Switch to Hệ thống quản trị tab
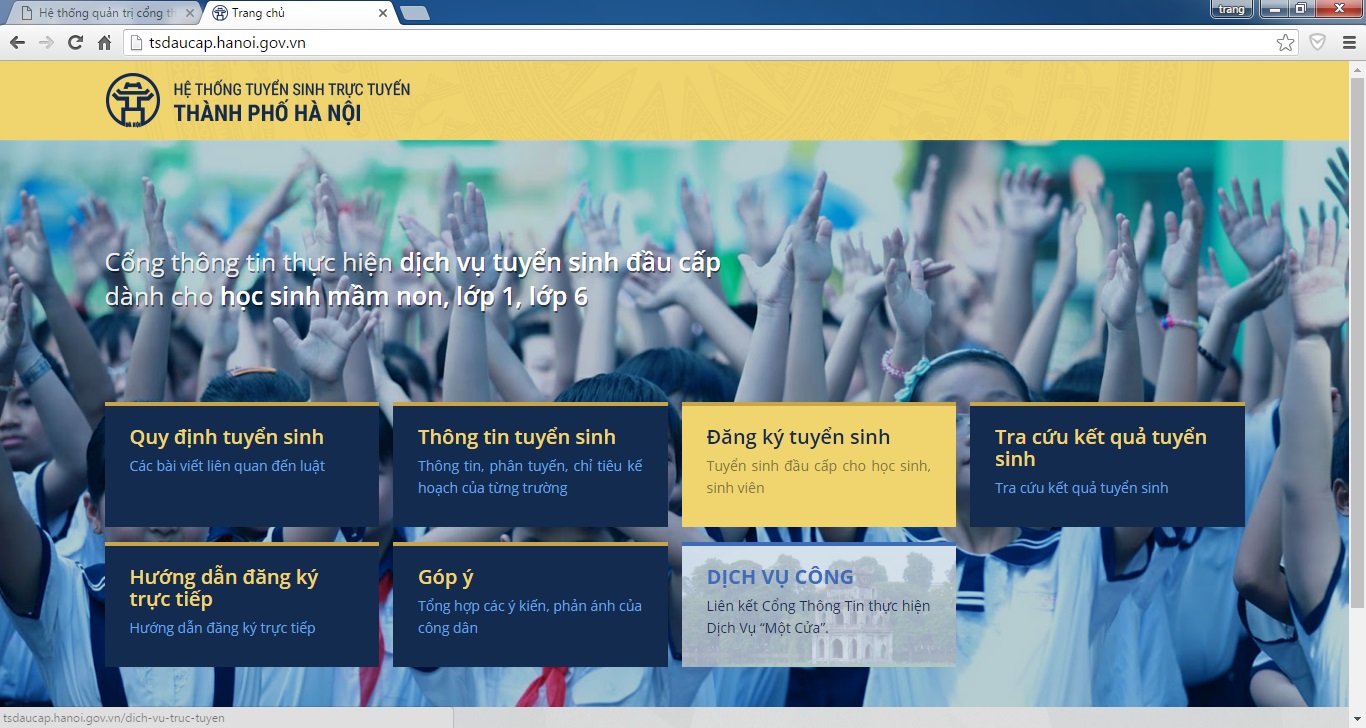Viewport: 1366px width, 728px height. (100, 13)
